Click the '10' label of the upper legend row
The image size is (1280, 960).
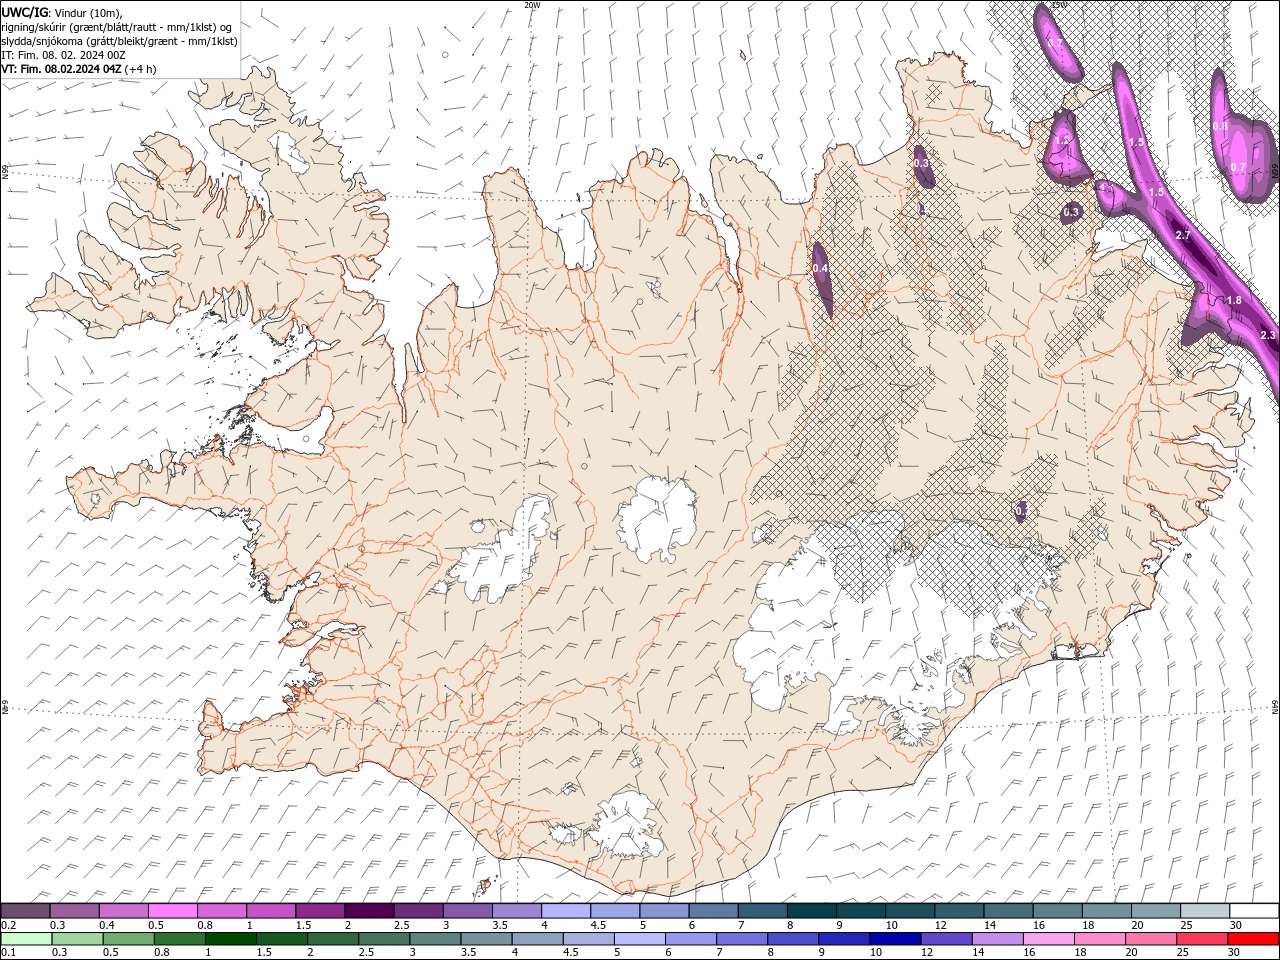tap(890, 926)
